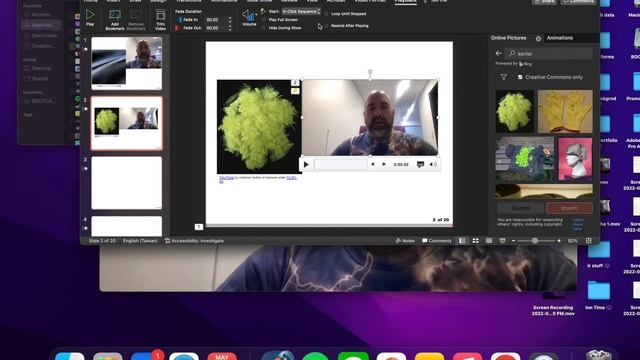Switch to Slide Sorter view icon

[476, 241]
